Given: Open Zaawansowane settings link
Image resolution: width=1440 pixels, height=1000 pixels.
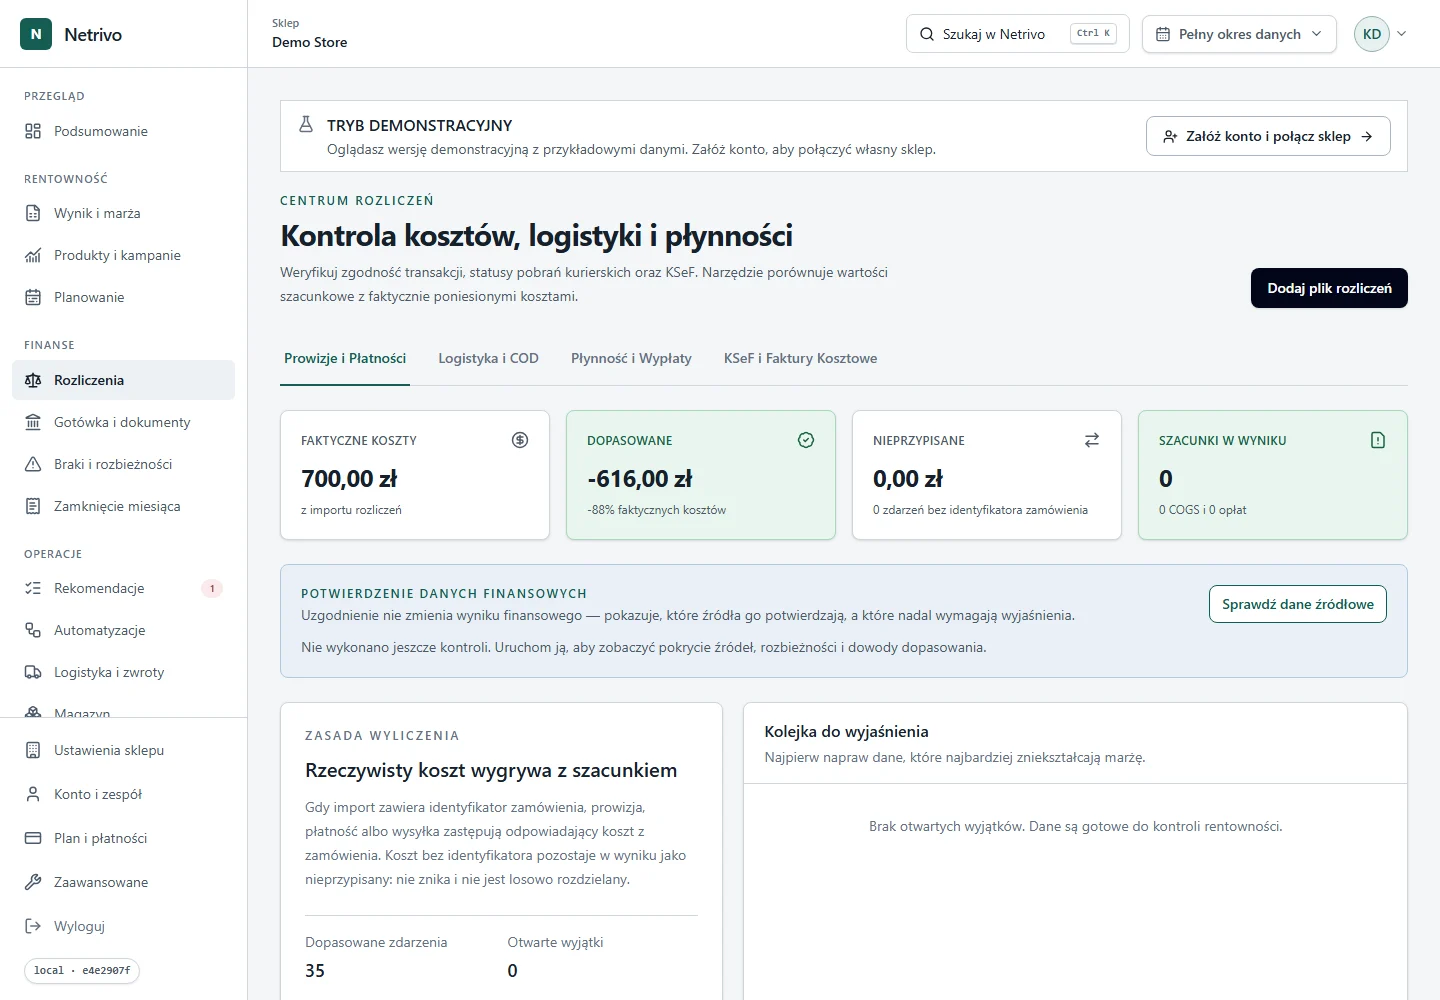Looking at the screenshot, I should pos(123,882).
